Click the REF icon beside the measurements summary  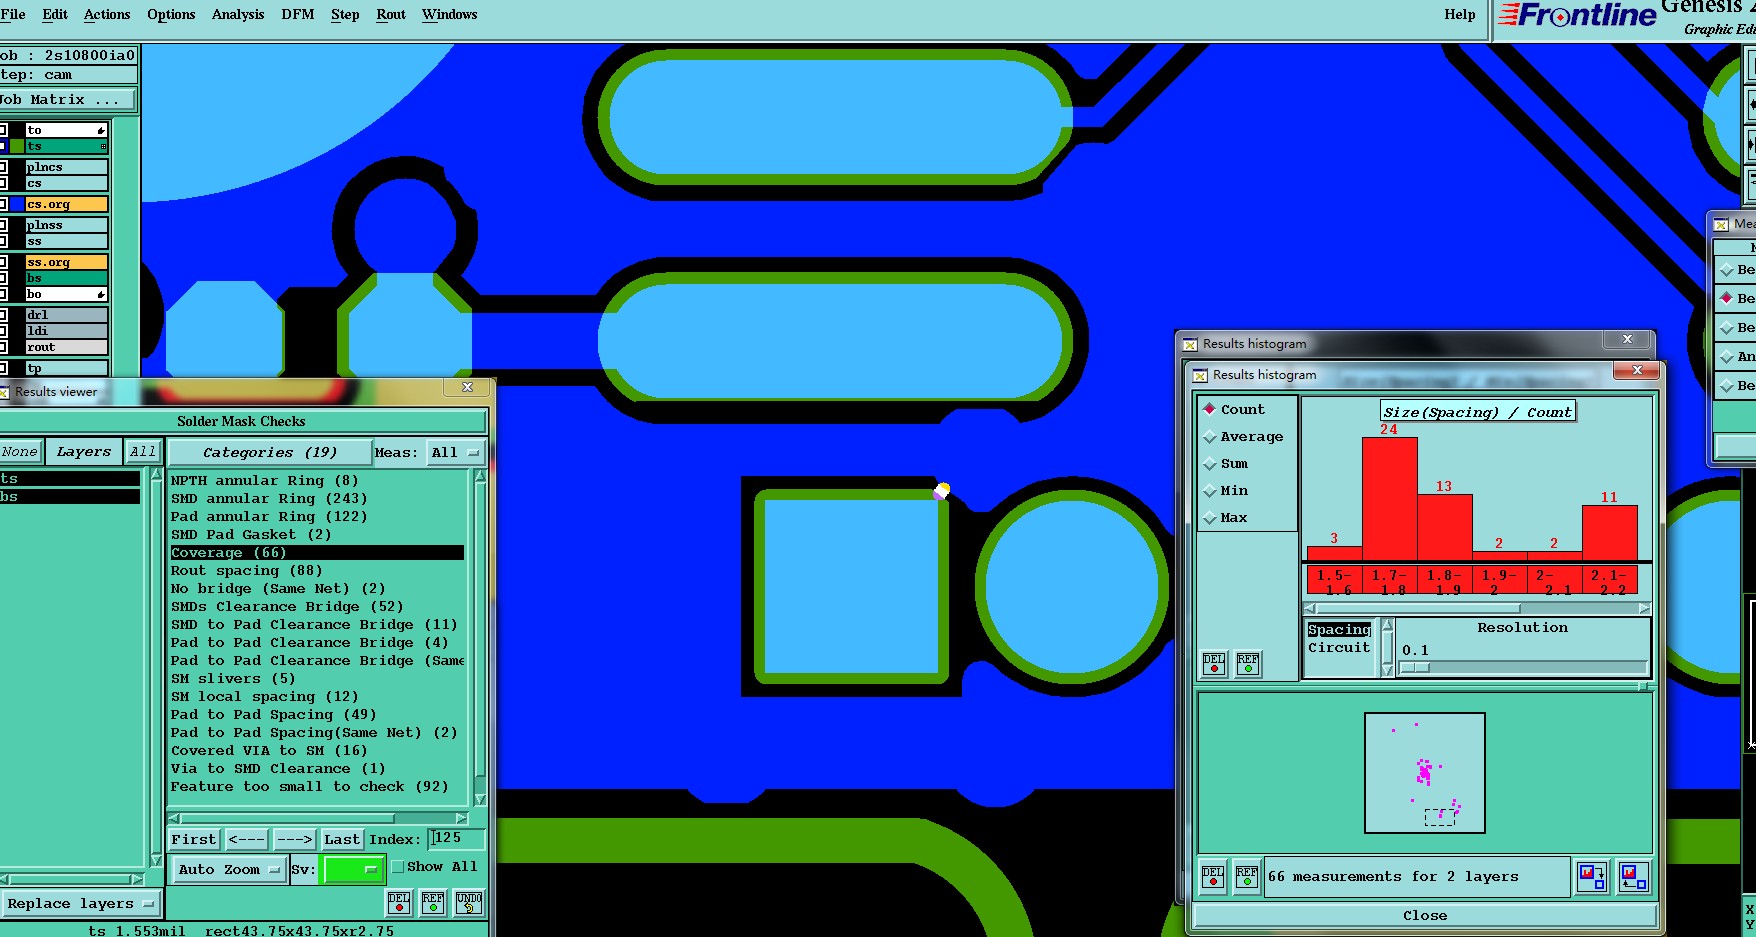[1247, 877]
